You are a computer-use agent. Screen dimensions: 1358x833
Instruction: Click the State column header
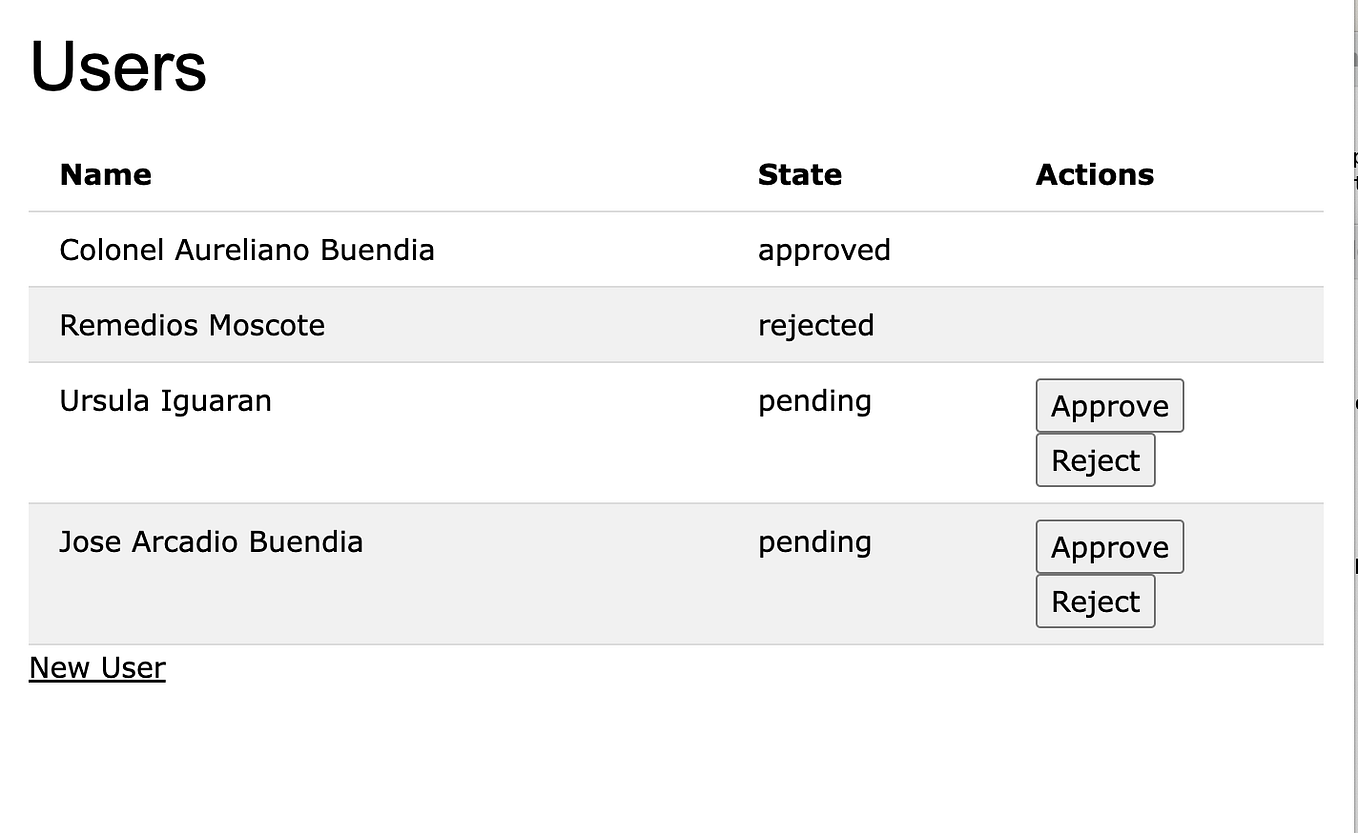(x=800, y=174)
